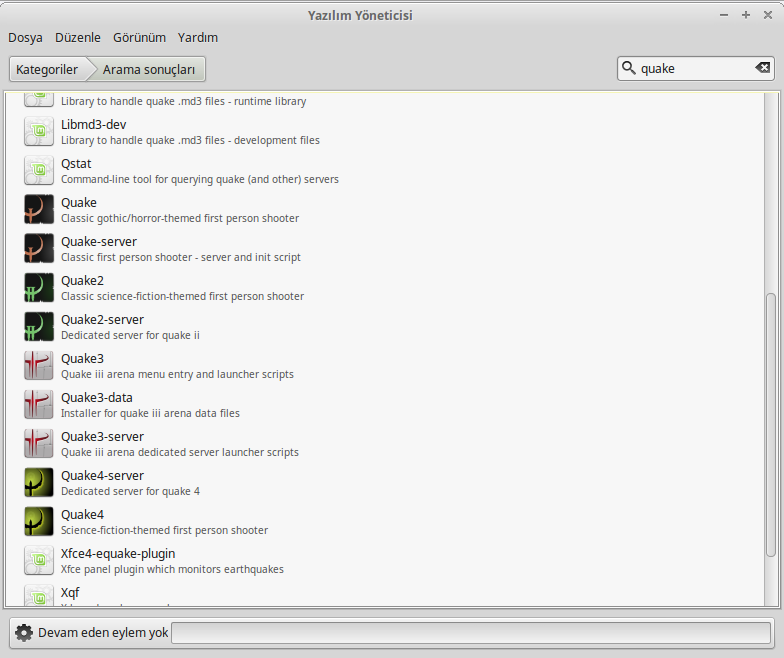The image size is (784, 658).
Task: Maximize the Yazılım Yöneticisi window
Action: (x=746, y=15)
